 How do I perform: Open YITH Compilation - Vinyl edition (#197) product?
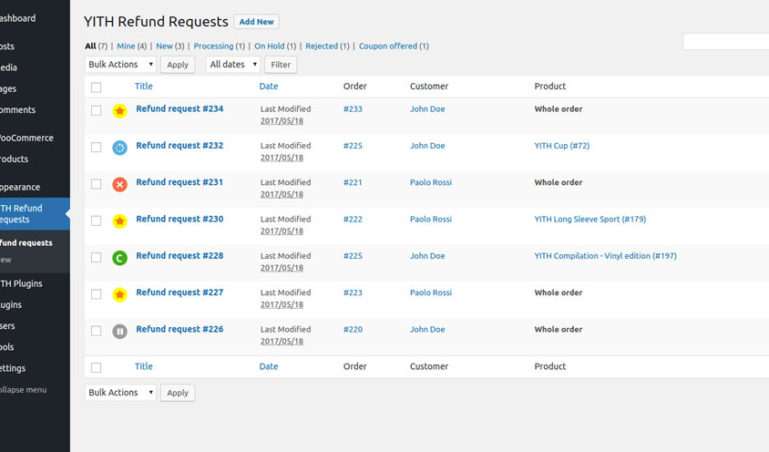tap(605, 256)
